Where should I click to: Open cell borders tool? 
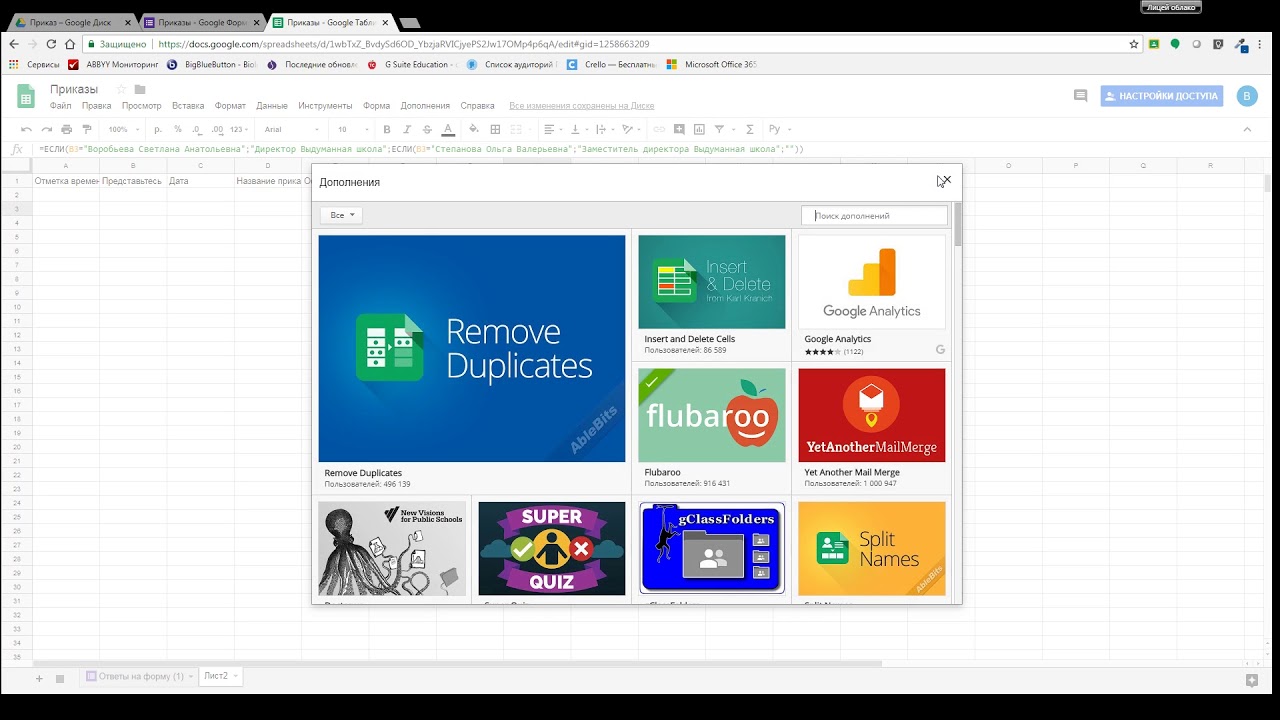tap(495, 129)
